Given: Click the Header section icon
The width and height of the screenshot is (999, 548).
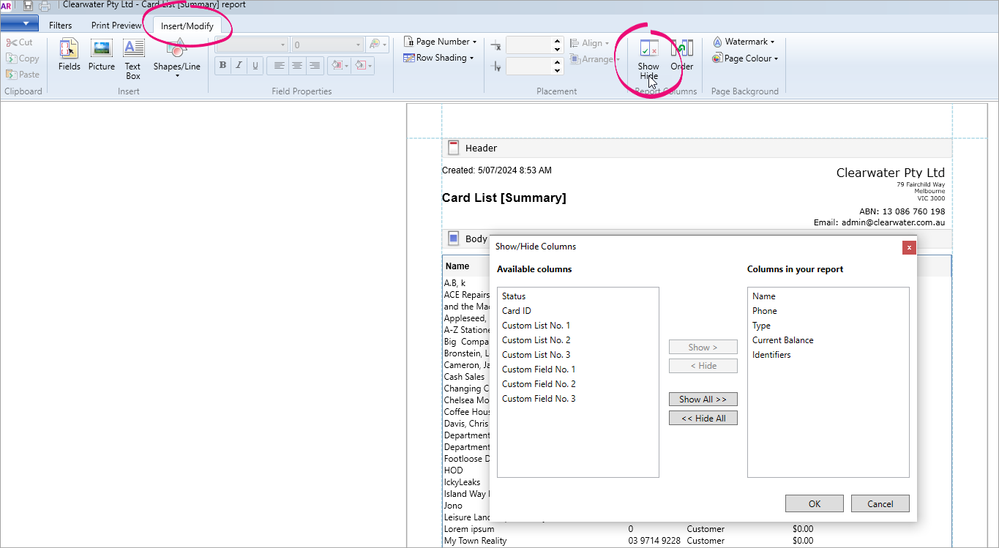Looking at the screenshot, I should point(453,148).
